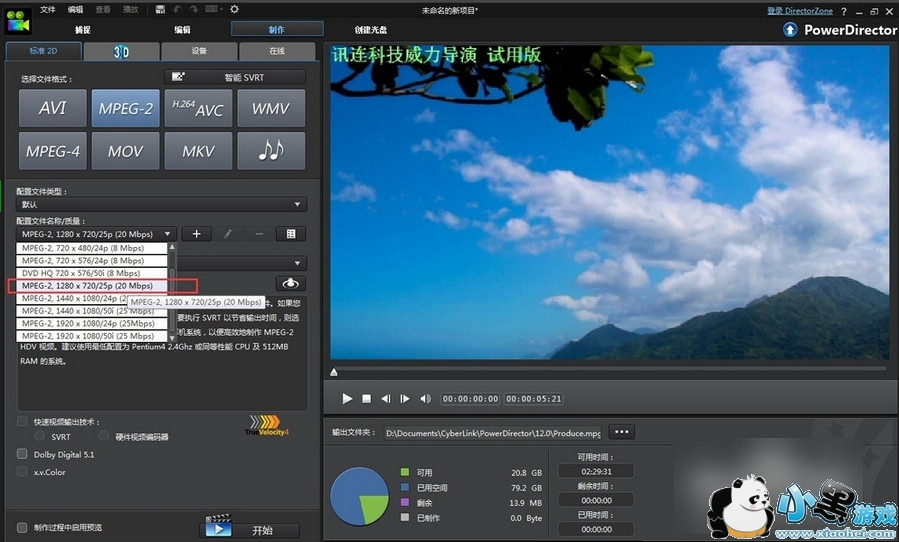The height and width of the screenshot is (542, 899).
Task: Open the profile details list icon
Action: point(291,233)
